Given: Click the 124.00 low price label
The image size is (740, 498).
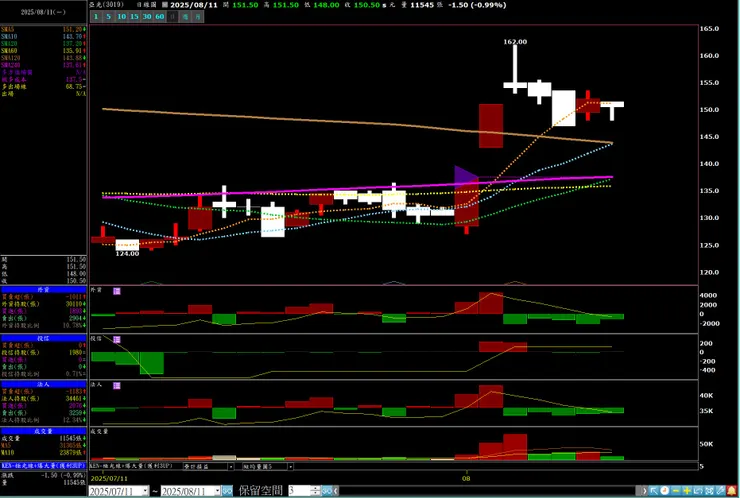Looking at the screenshot, I should pyautogui.click(x=127, y=253).
